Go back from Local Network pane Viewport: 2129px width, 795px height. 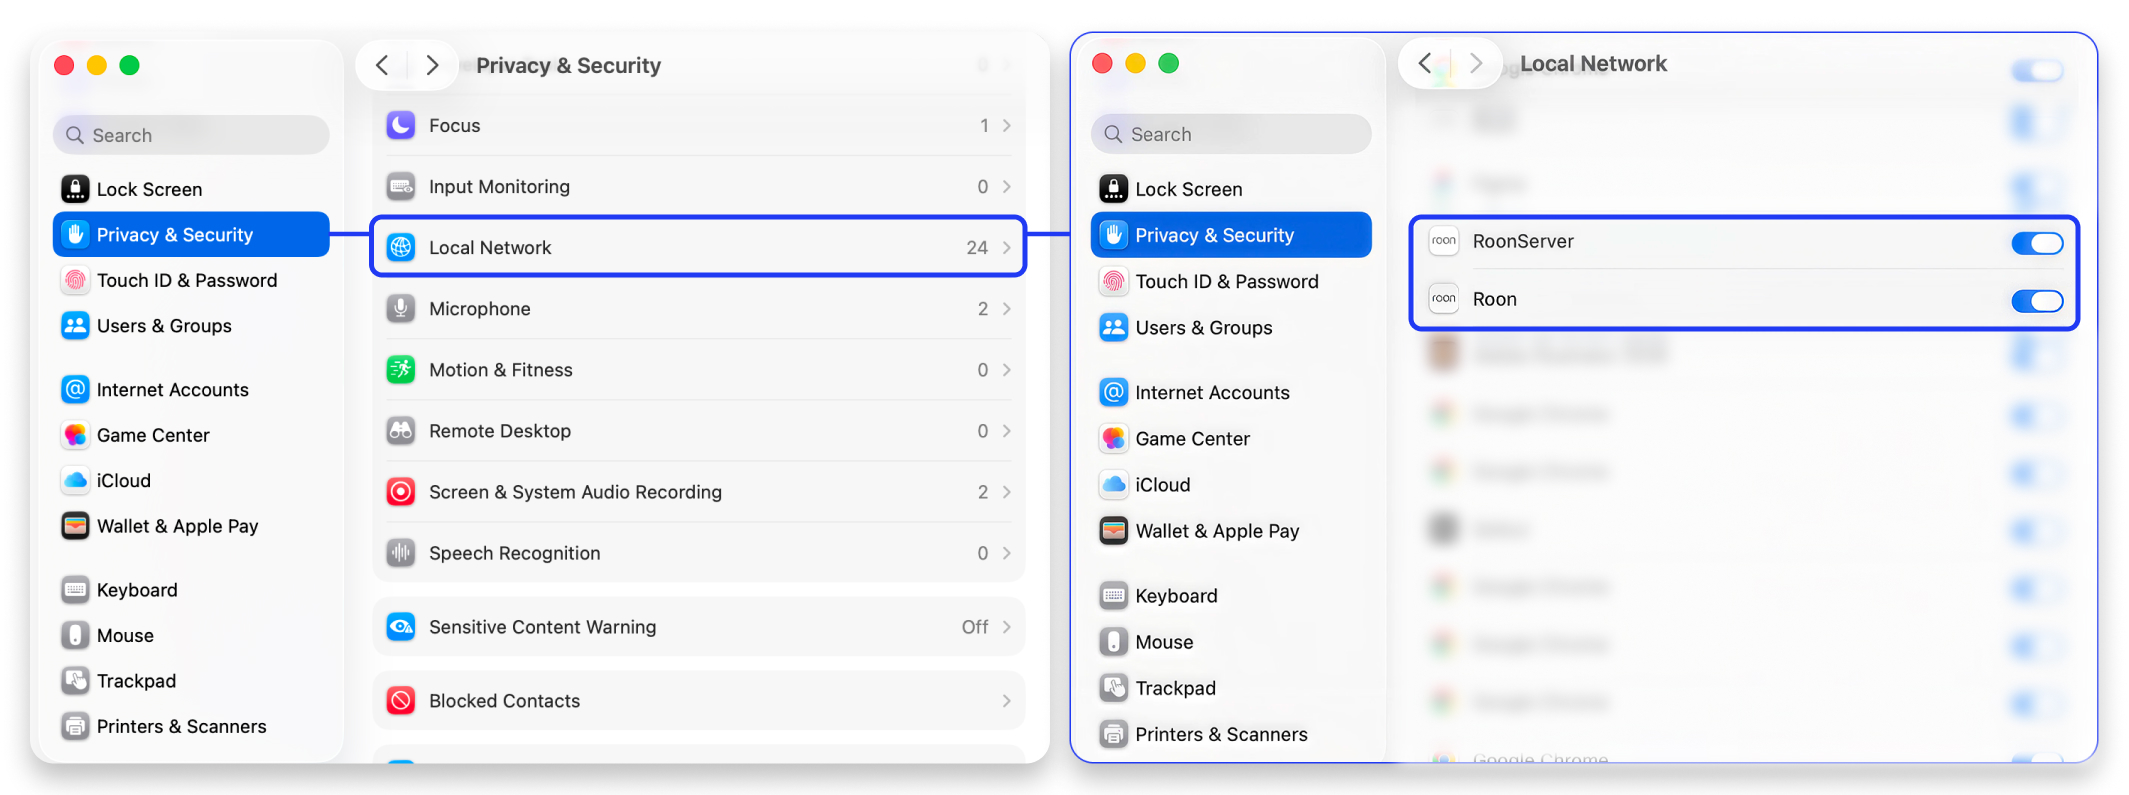1425,63
